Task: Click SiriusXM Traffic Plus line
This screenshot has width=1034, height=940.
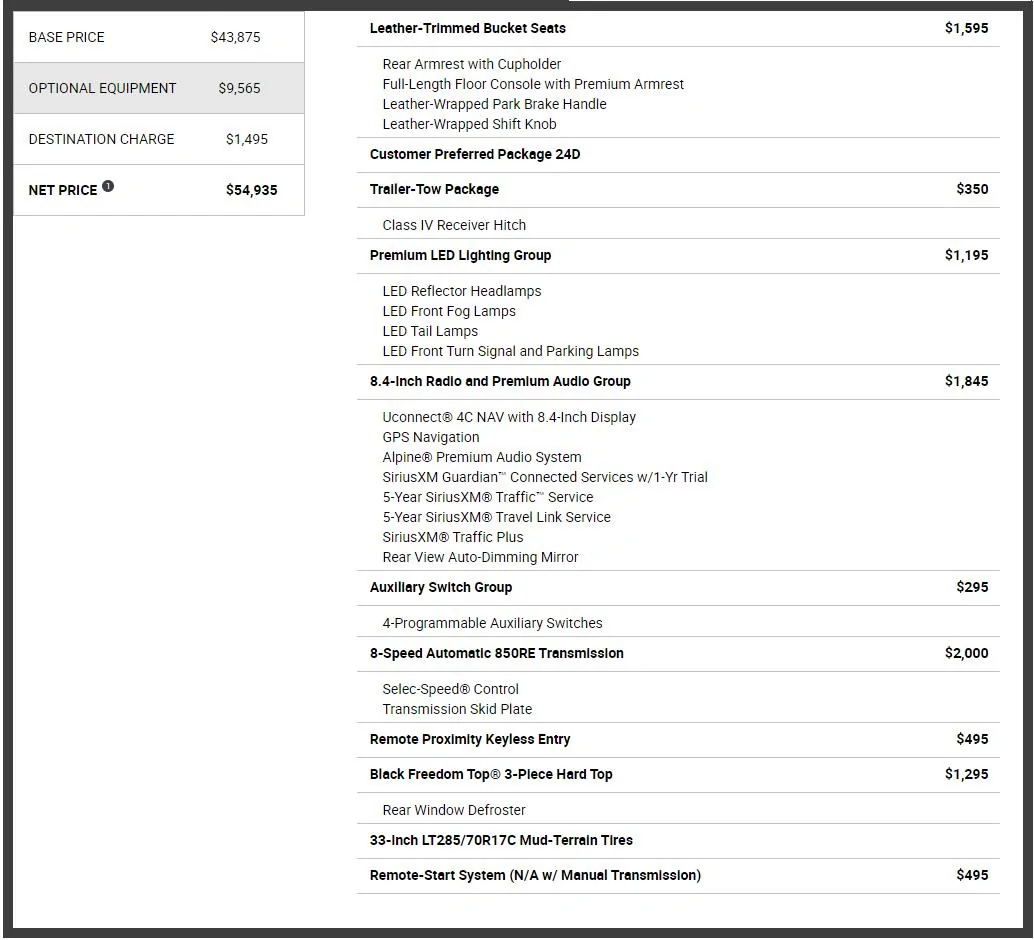Action: [x=452, y=537]
